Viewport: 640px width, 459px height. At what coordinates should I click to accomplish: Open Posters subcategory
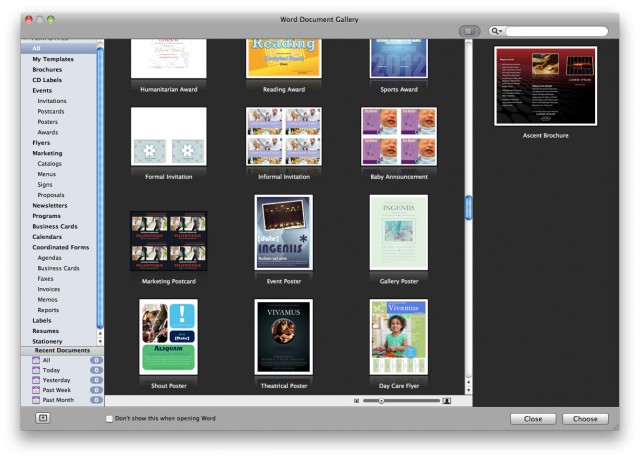point(48,122)
